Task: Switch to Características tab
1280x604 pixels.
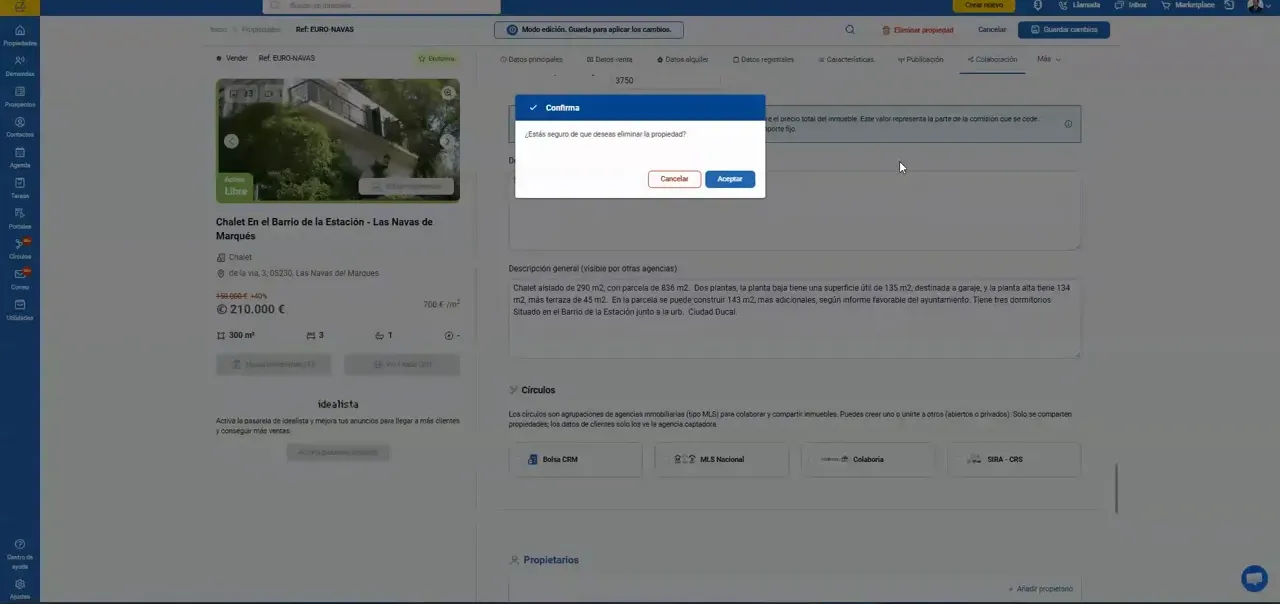Action: click(846, 59)
